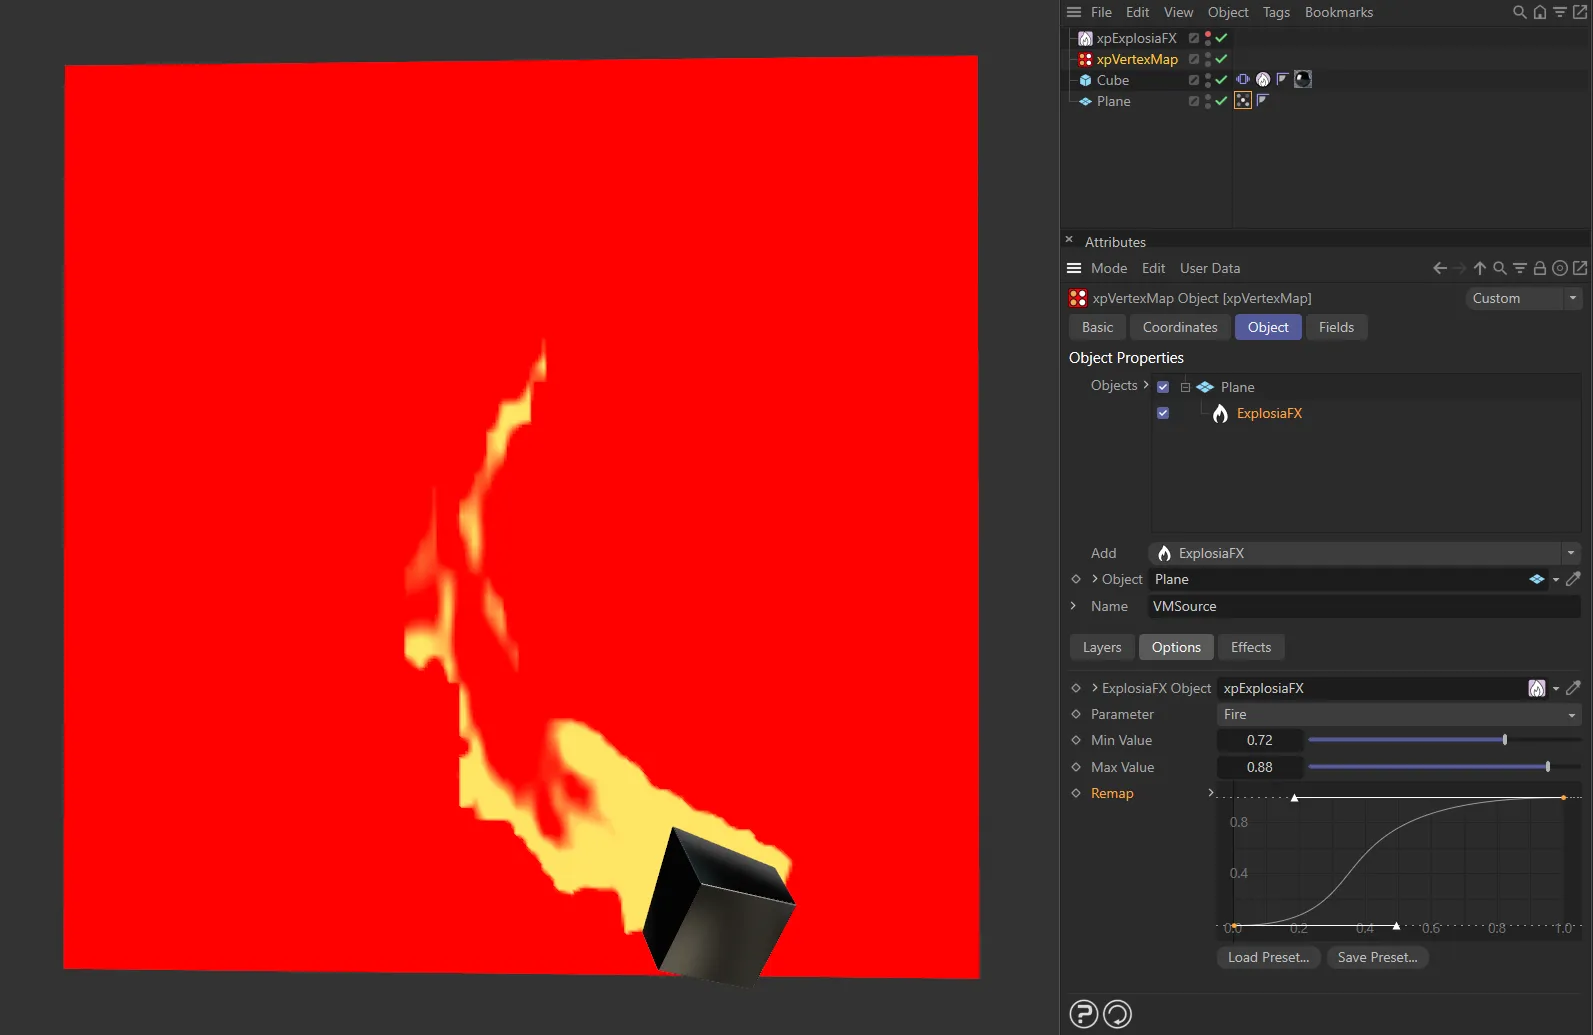The width and height of the screenshot is (1593, 1035).
Task: Click the Help question mark icon
Action: 1084,1014
